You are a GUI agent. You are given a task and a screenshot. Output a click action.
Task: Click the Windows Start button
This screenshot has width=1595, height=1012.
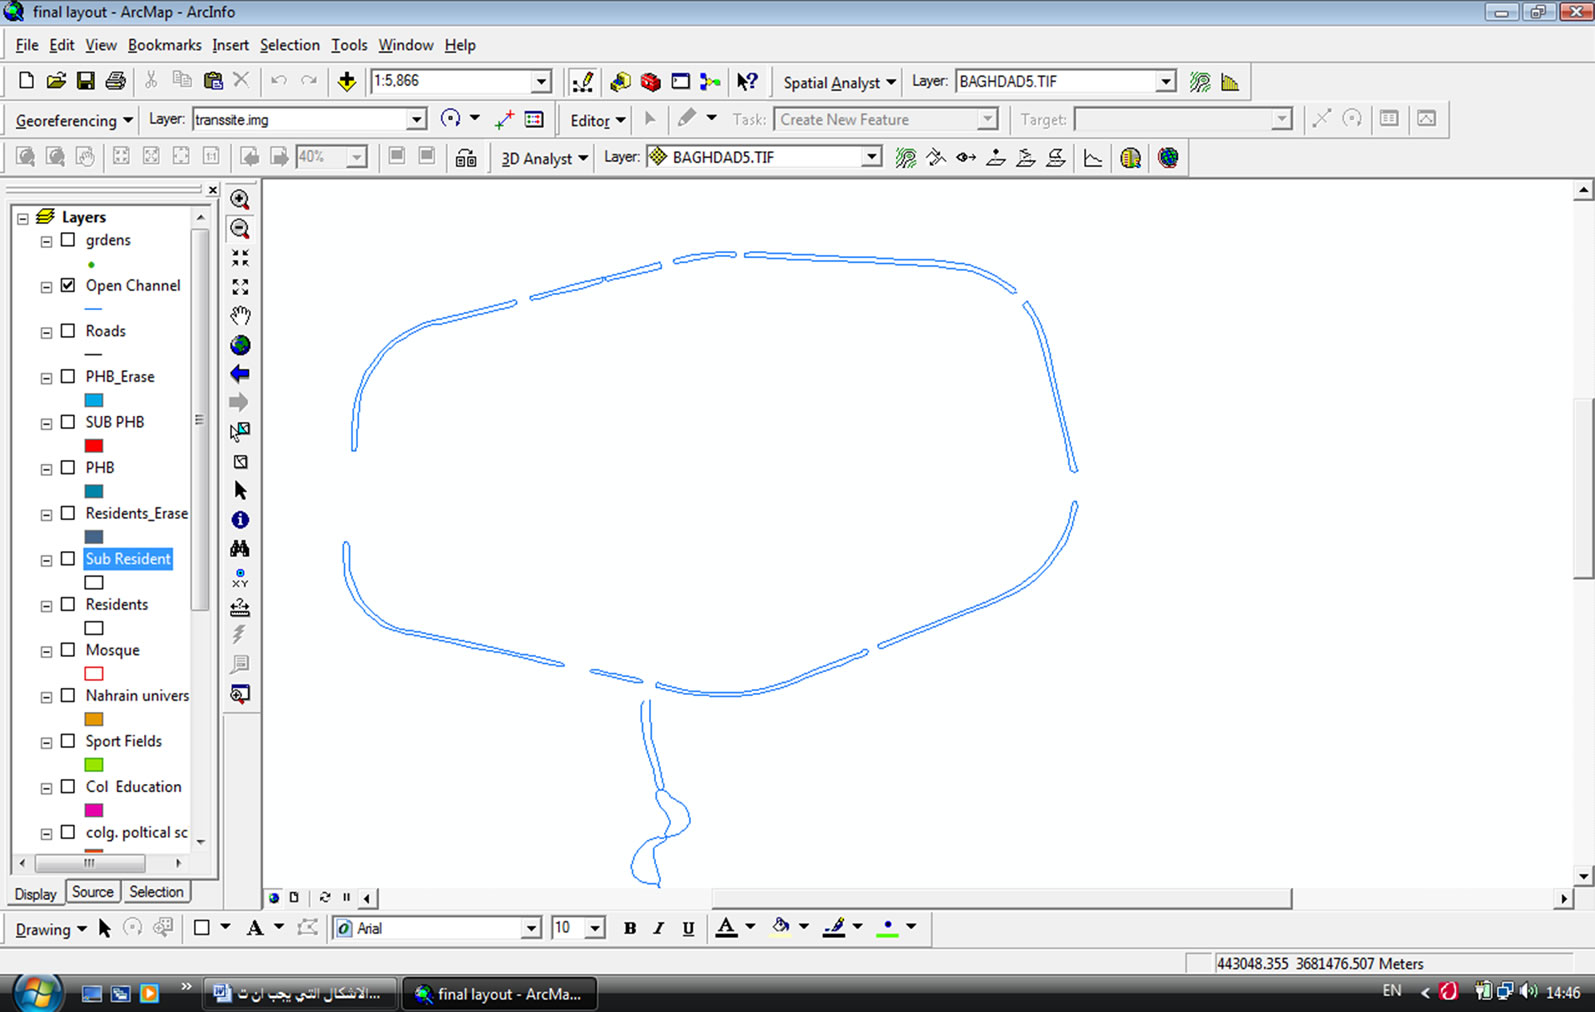click(x=37, y=992)
